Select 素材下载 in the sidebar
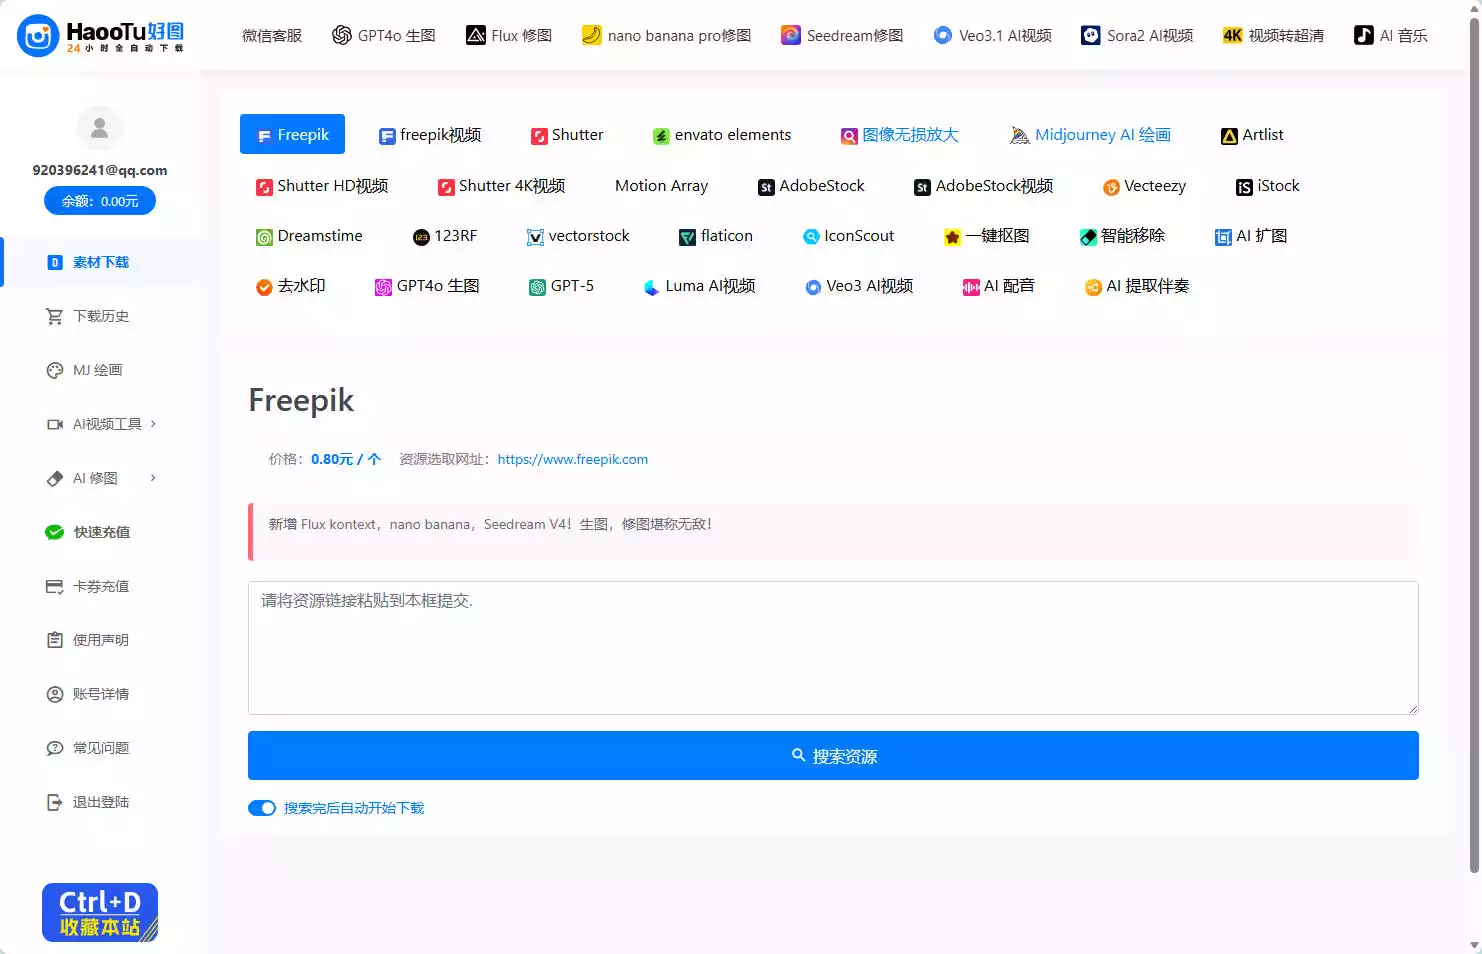1482x954 pixels. (100, 262)
